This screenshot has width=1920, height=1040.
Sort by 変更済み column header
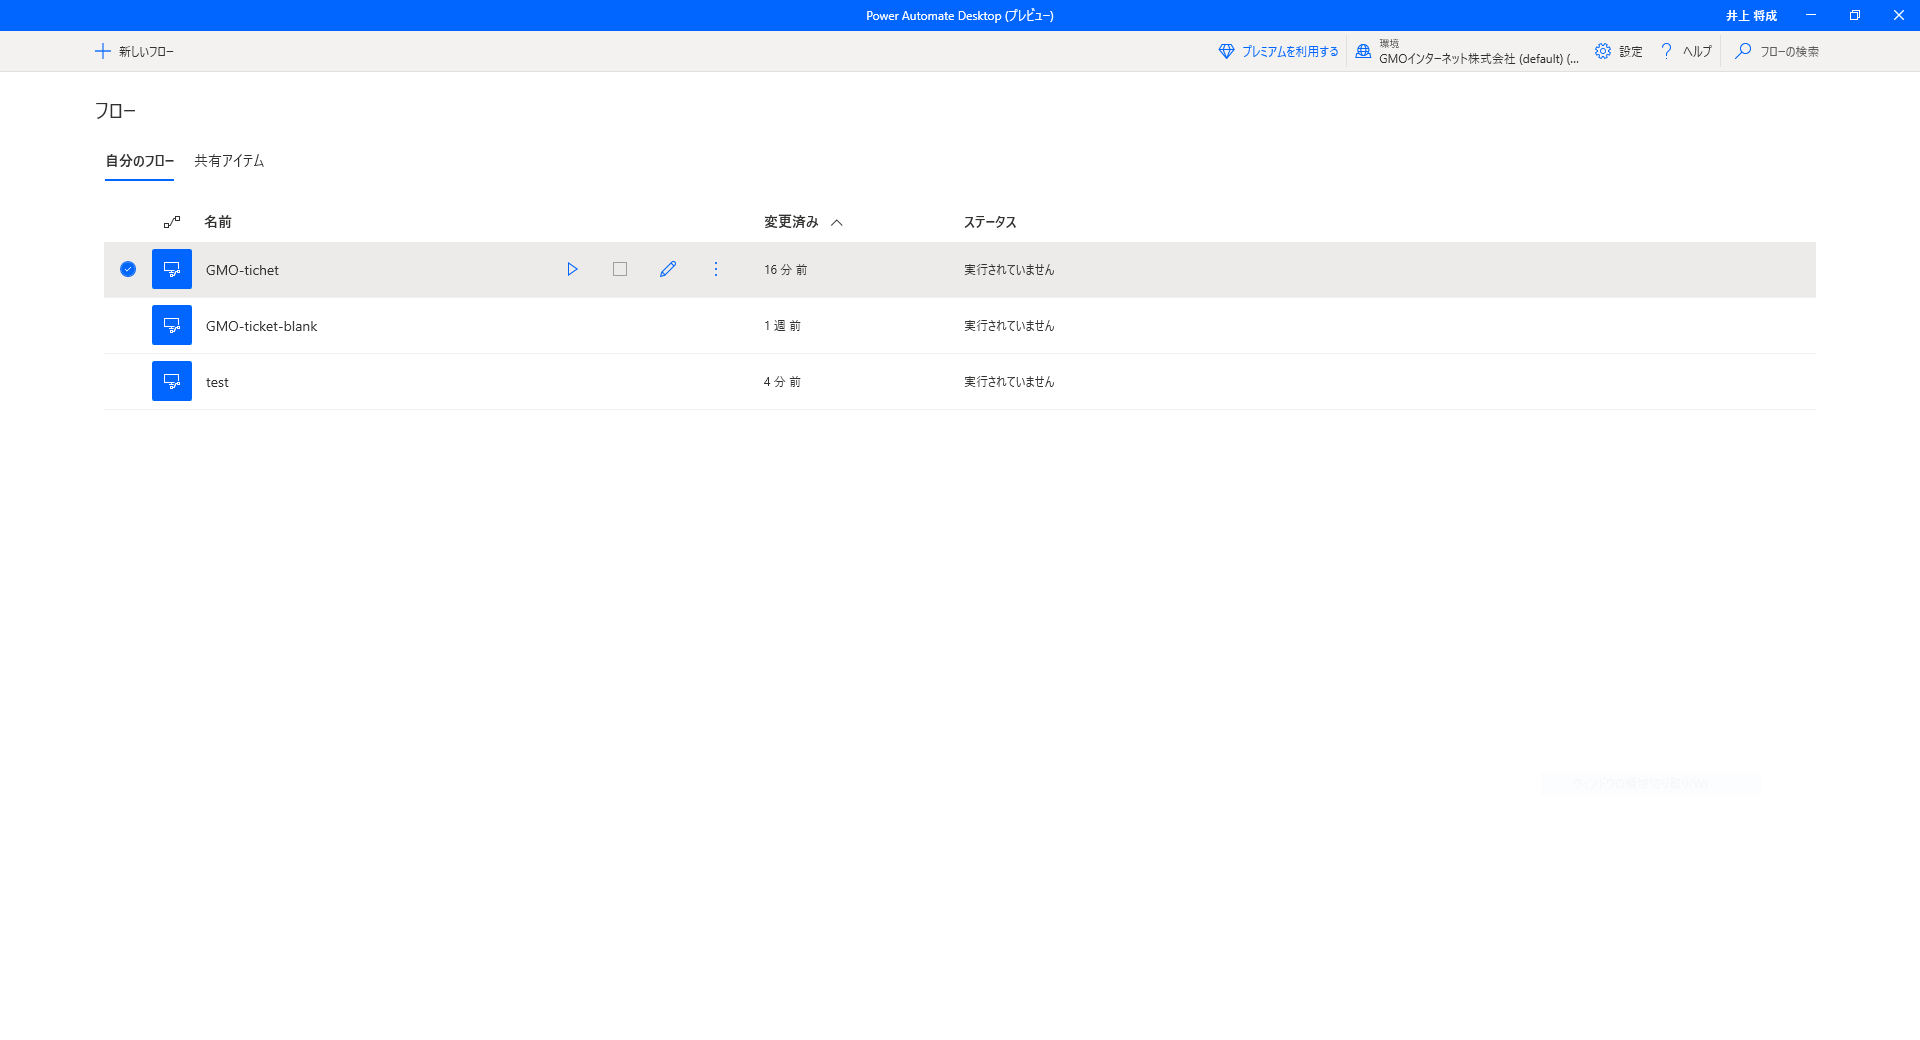792,222
